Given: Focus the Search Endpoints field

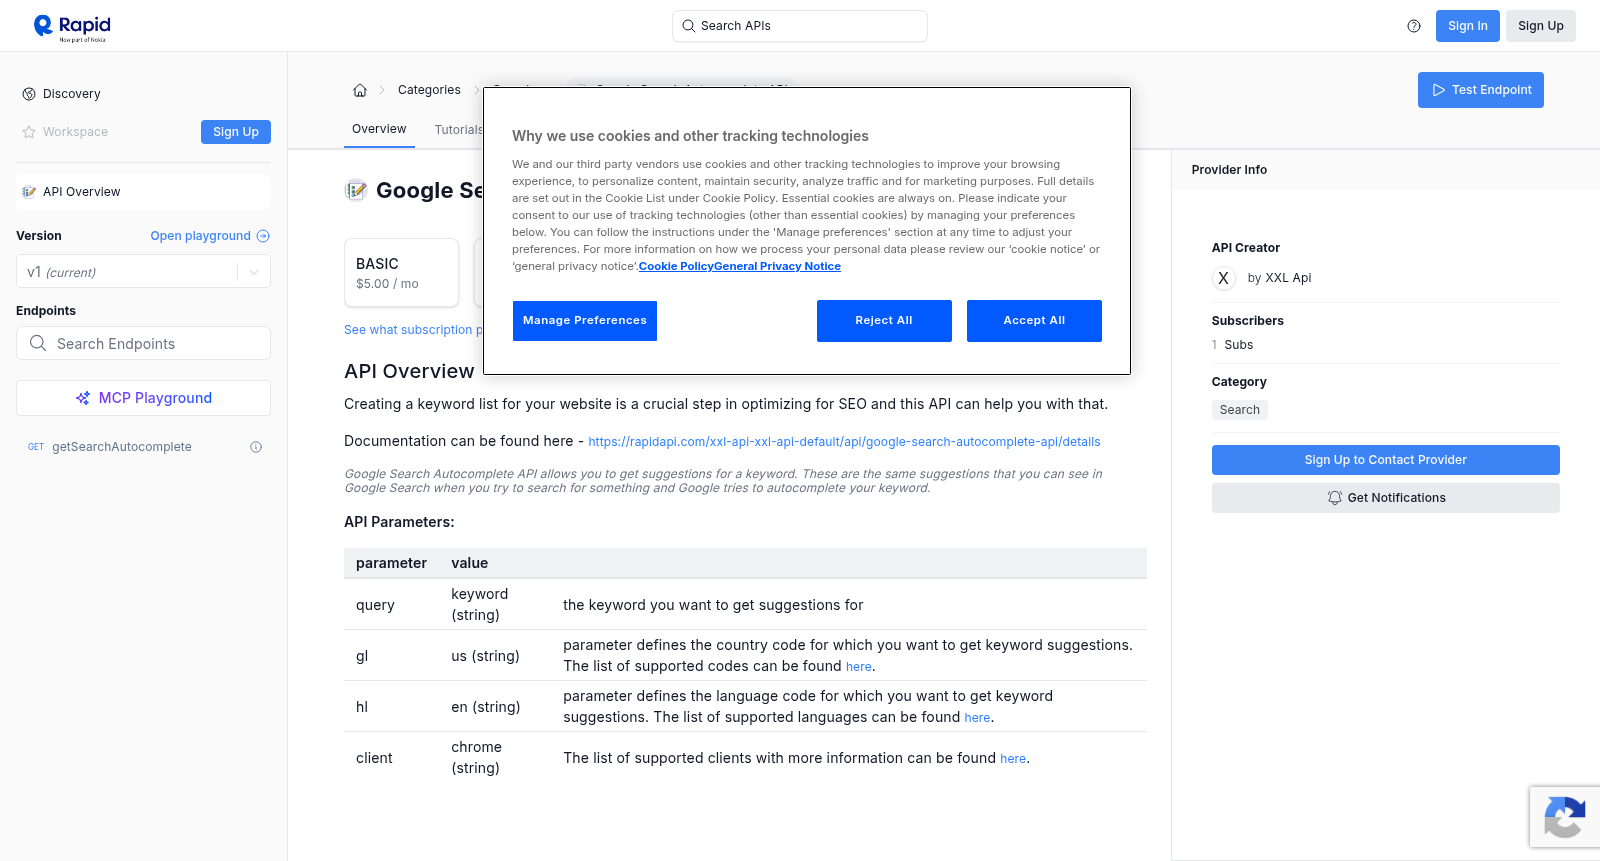Looking at the screenshot, I should tap(143, 343).
